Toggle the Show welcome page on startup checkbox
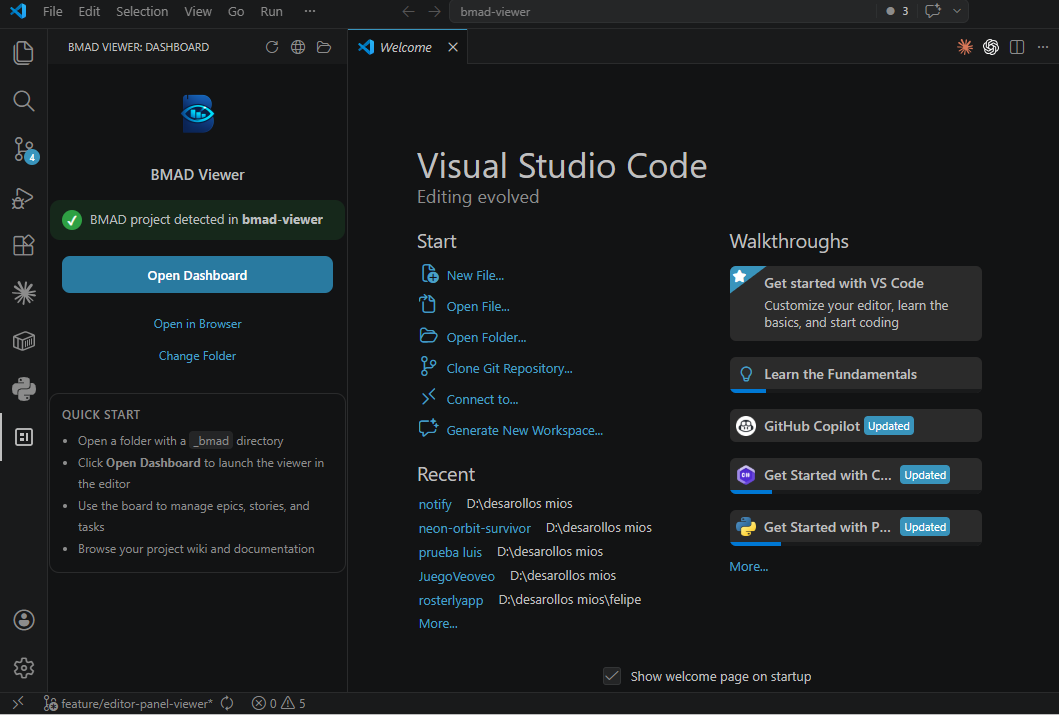The height and width of the screenshot is (715, 1059). (x=611, y=675)
